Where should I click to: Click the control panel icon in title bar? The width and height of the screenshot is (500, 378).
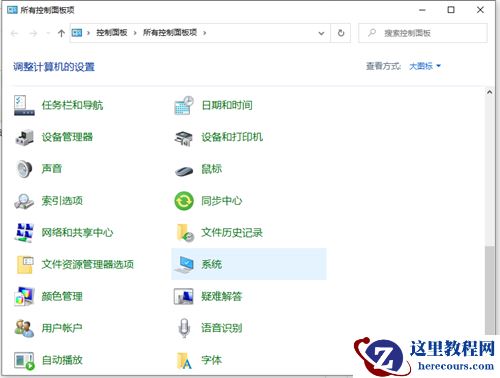click(x=12, y=10)
